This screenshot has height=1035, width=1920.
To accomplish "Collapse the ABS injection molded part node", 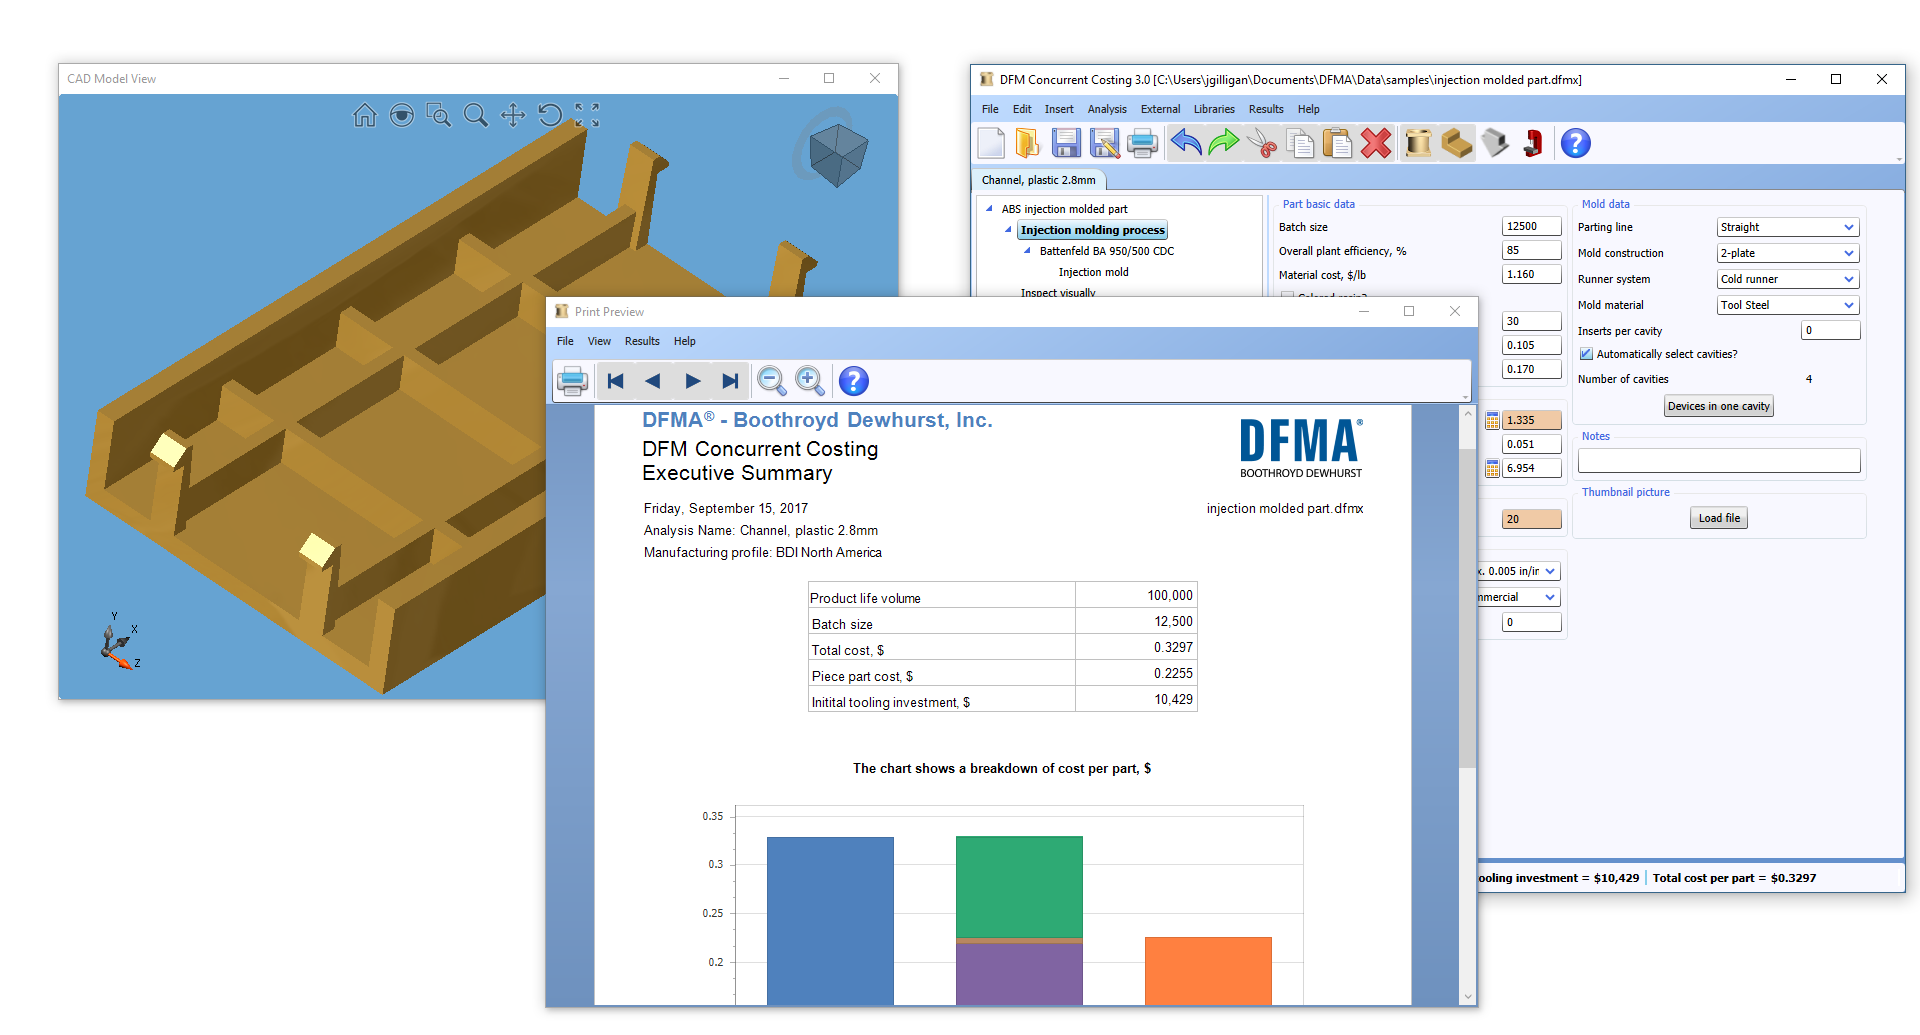I will click(x=989, y=209).
